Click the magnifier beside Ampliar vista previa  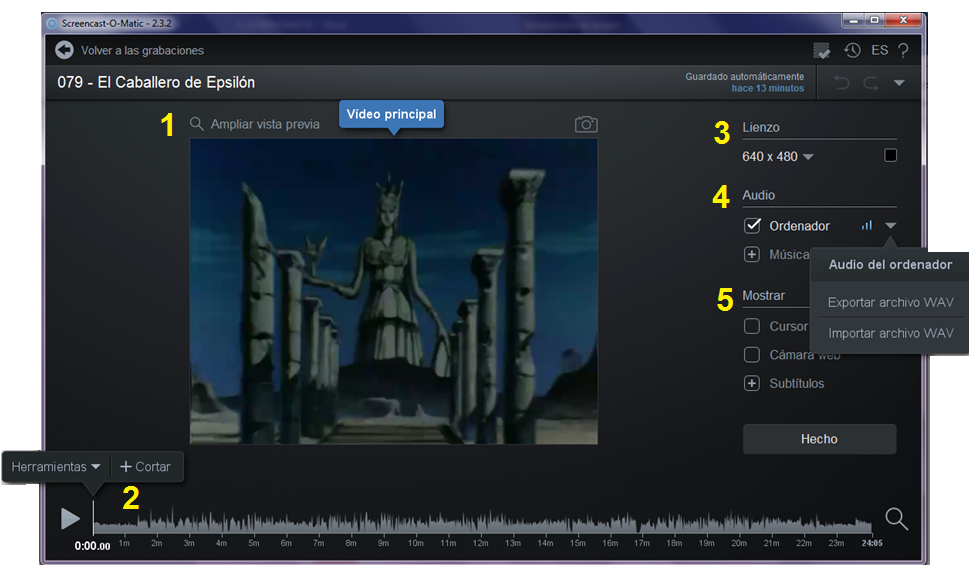196,124
